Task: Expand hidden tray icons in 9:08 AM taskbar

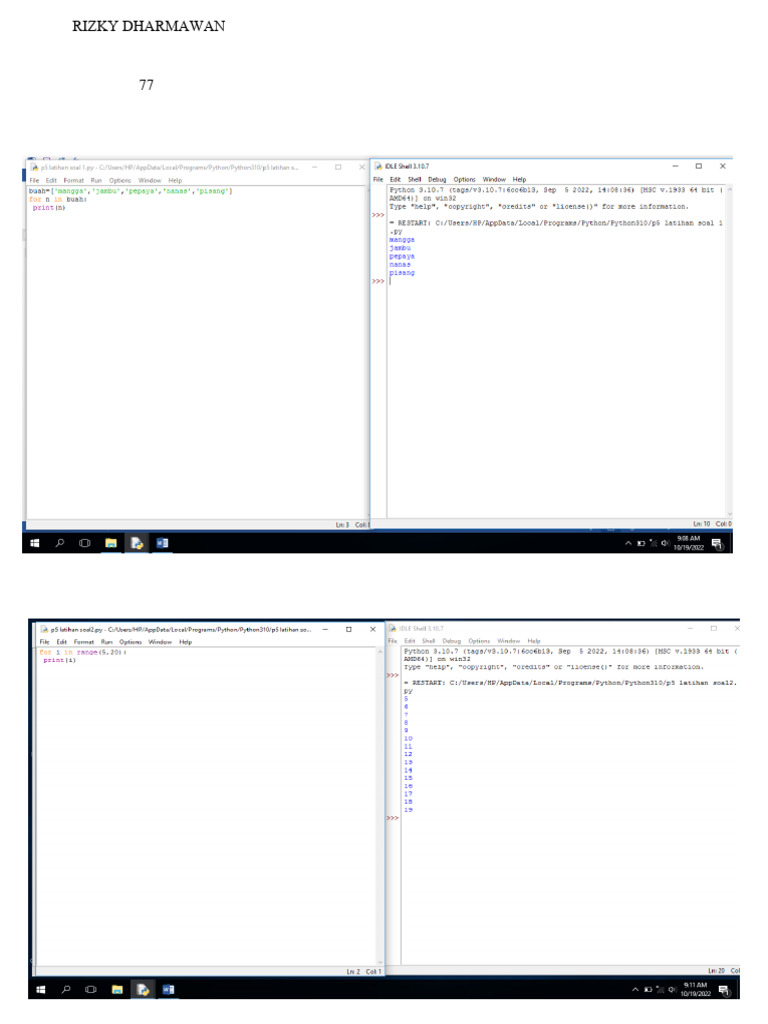Action: tap(629, 543)
